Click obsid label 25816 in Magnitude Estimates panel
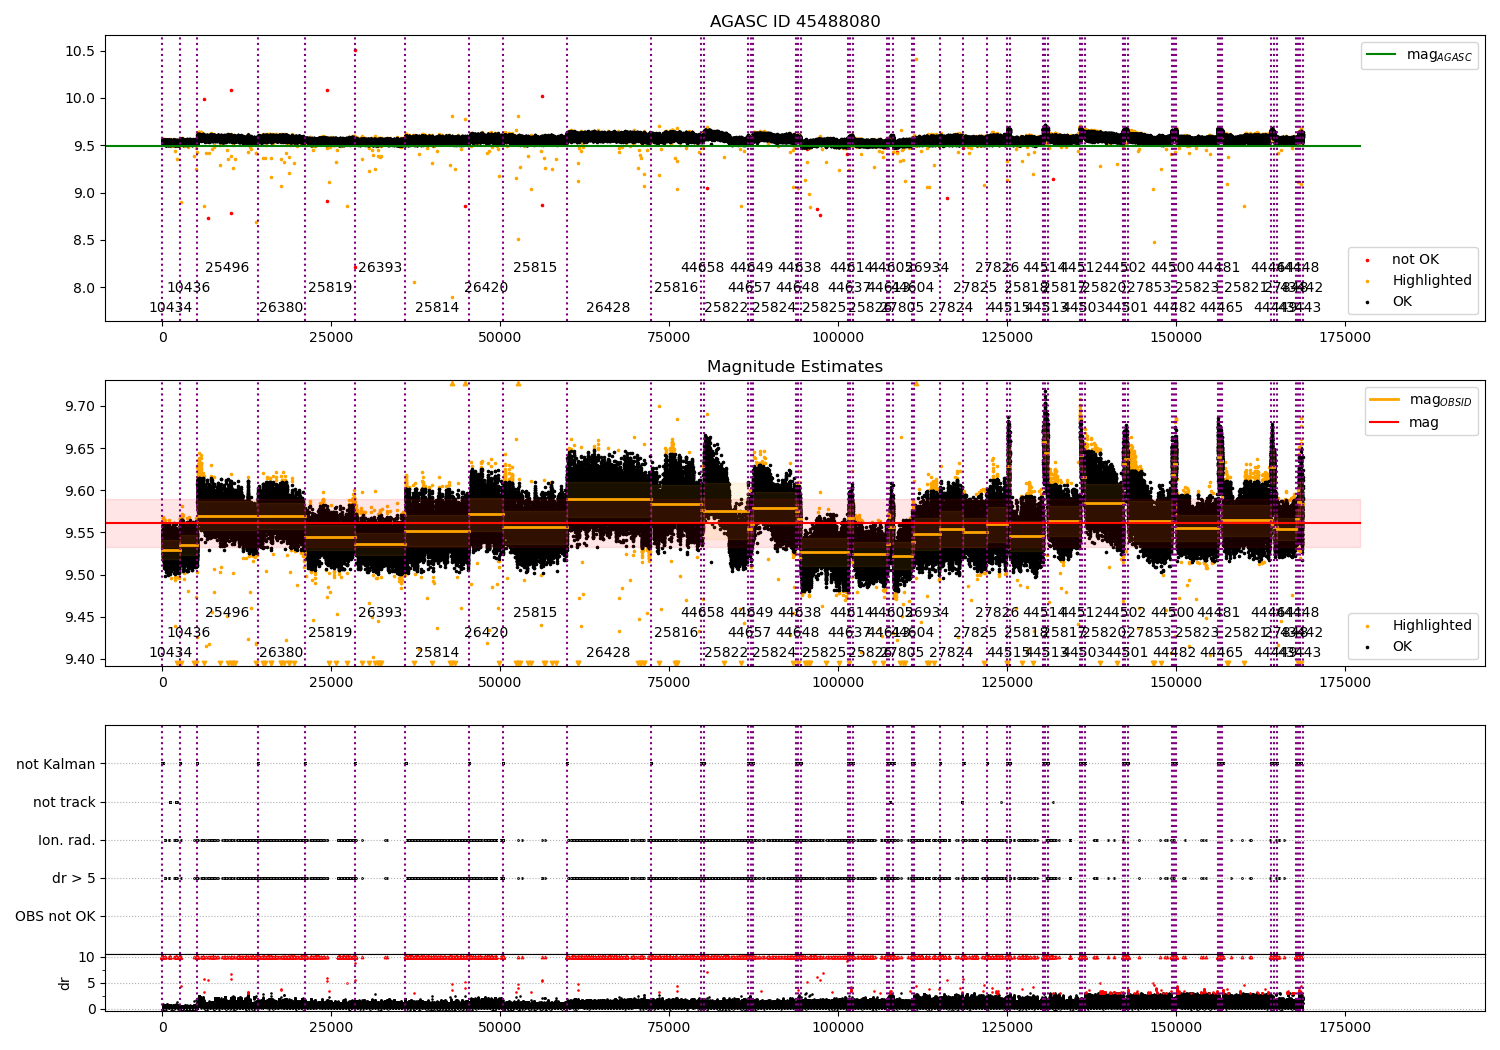The image size is (1500, 1050). pyautogui.click(x=676, y=633)
